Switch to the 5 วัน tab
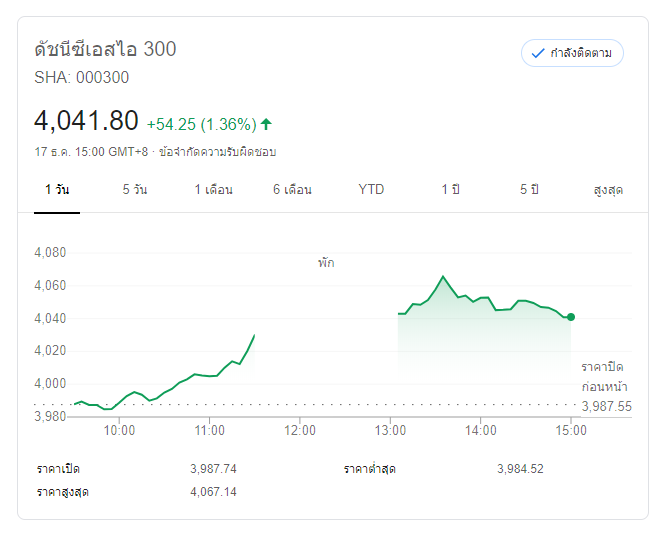Screen dimensions: 666x533 [135, 189]
